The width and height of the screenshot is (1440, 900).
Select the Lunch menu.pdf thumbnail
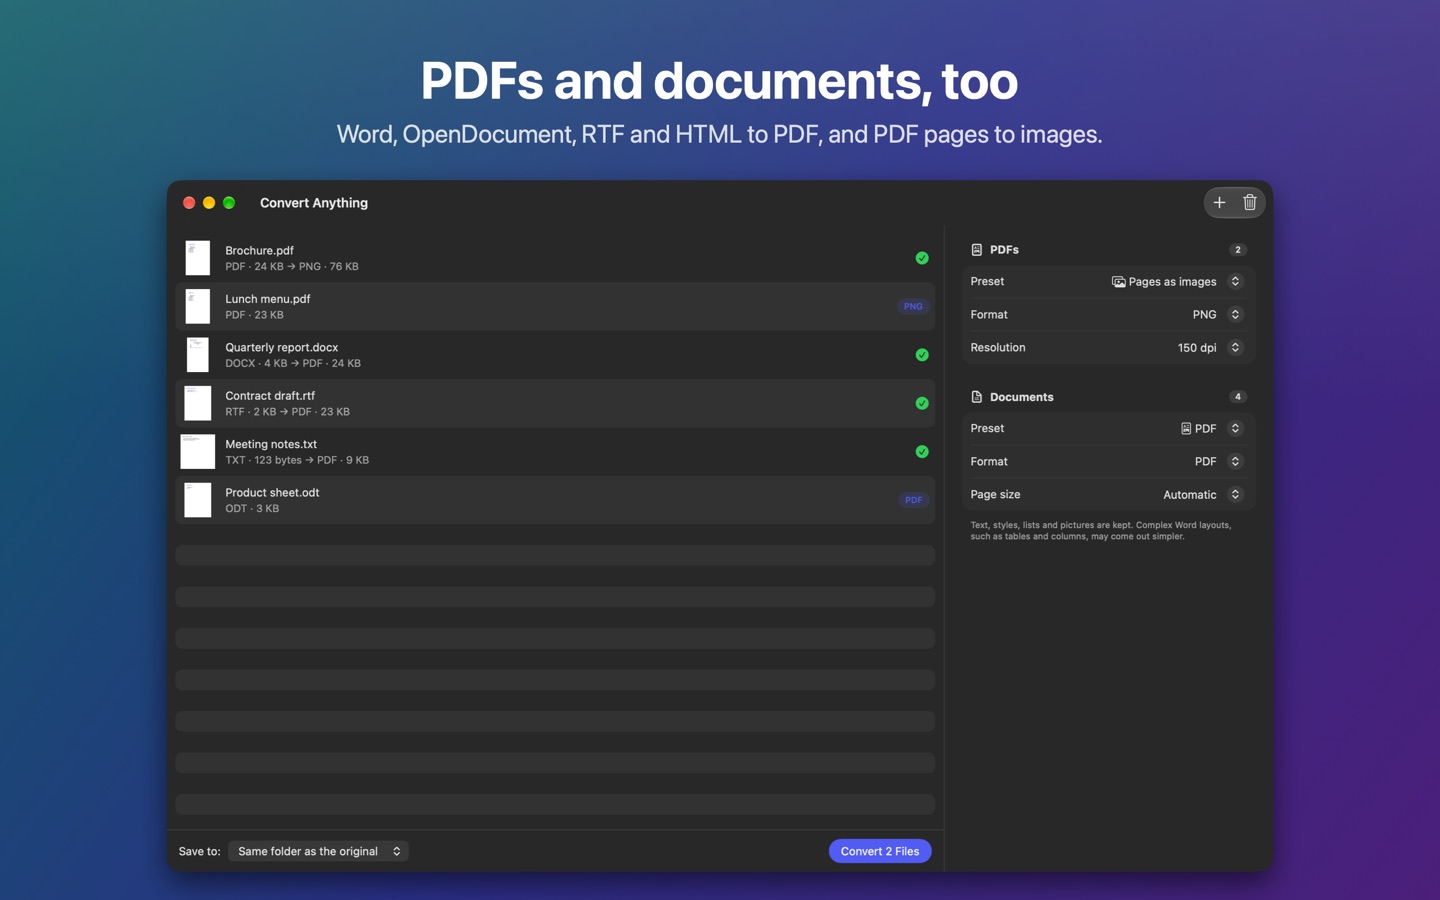pyautogui.click(x=198, y=307)
